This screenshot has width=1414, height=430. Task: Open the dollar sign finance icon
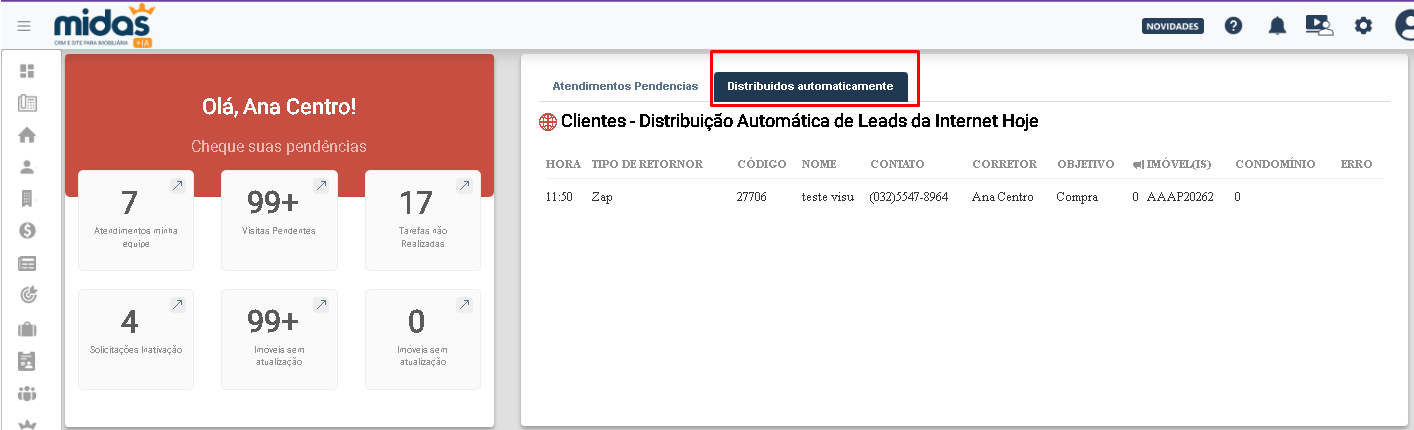[27, 231]
